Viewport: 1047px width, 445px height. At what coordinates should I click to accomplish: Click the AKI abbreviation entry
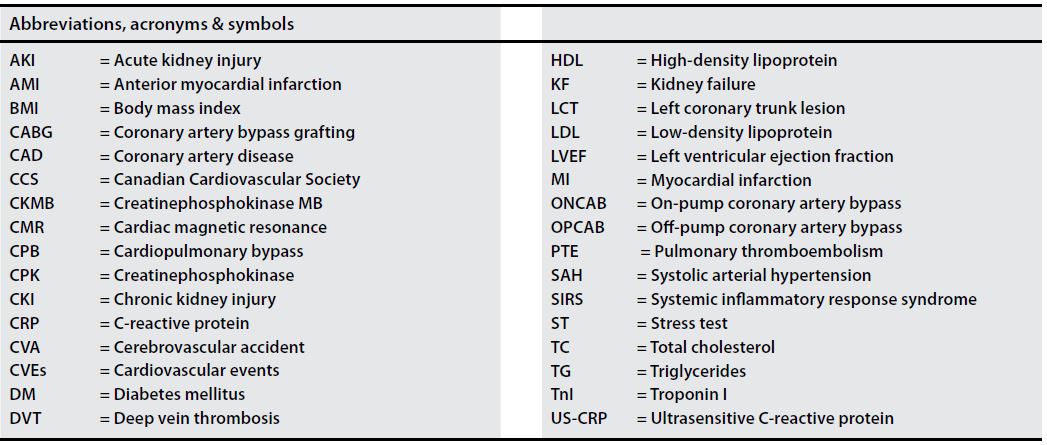pos(23,61)
